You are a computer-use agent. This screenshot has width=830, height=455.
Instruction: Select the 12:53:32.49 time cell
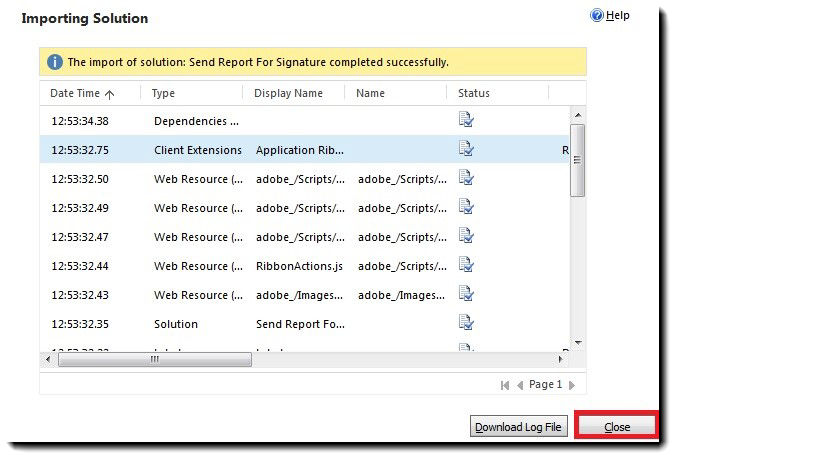80,208
